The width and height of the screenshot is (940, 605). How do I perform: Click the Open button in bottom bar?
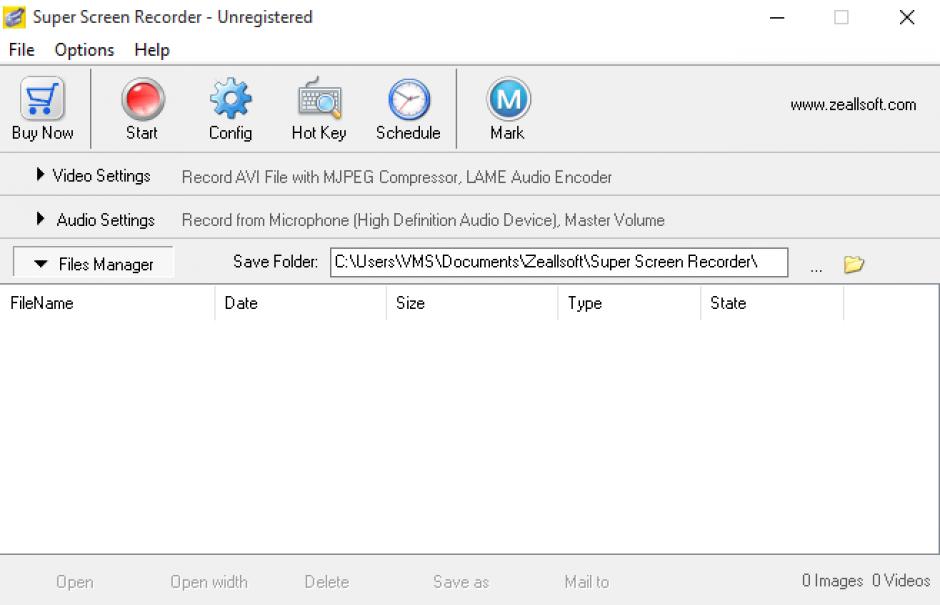pyautogui.click(x=74, y=582)
